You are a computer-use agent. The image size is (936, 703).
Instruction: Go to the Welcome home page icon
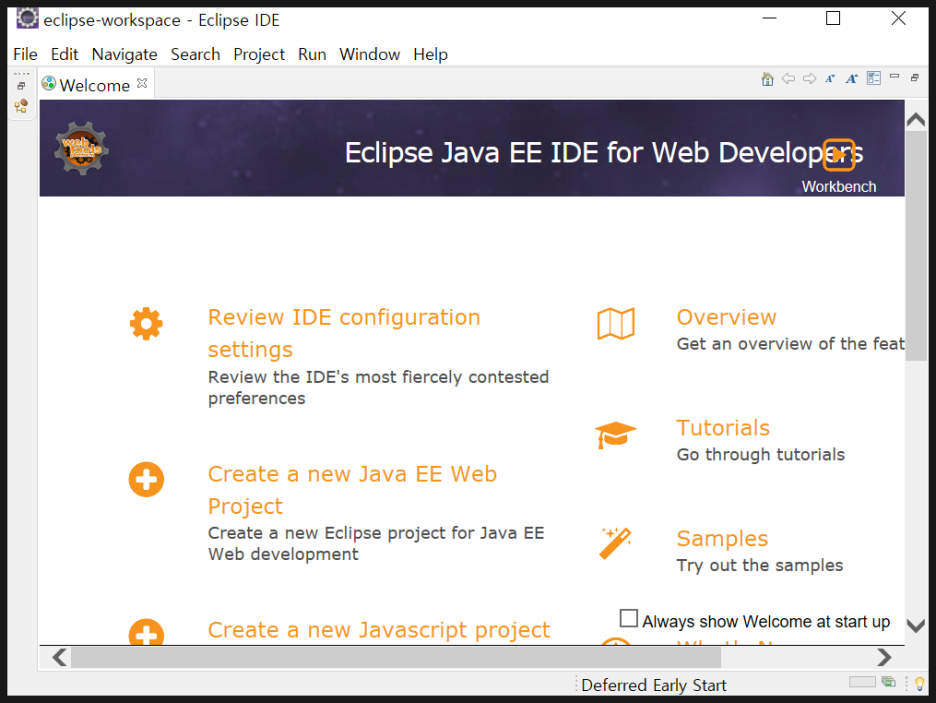click(x=768, y=79)
